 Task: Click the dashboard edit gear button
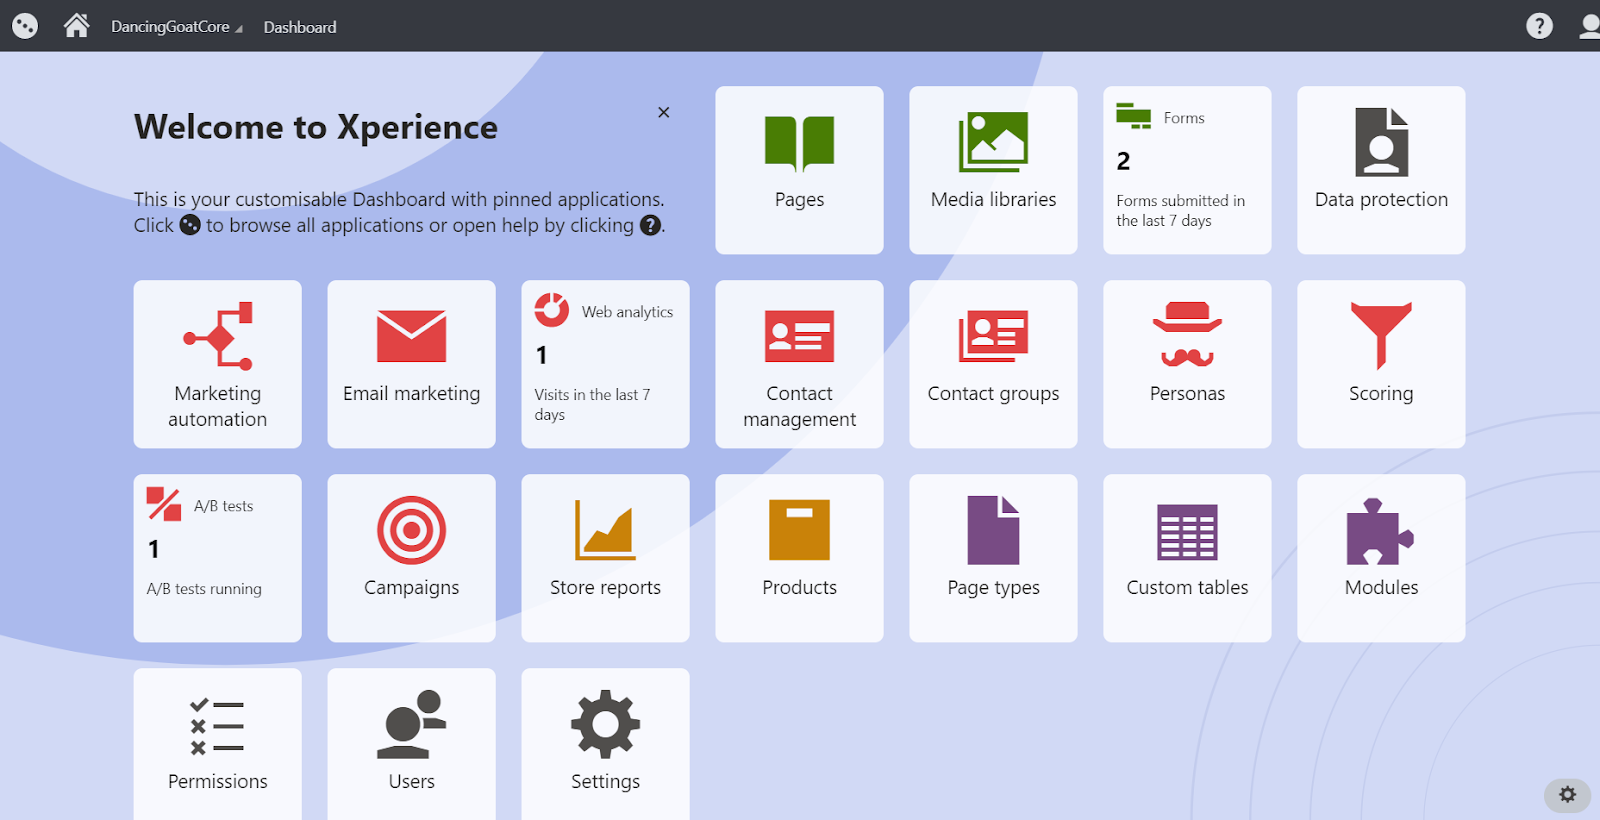(x=1567, y=795)
